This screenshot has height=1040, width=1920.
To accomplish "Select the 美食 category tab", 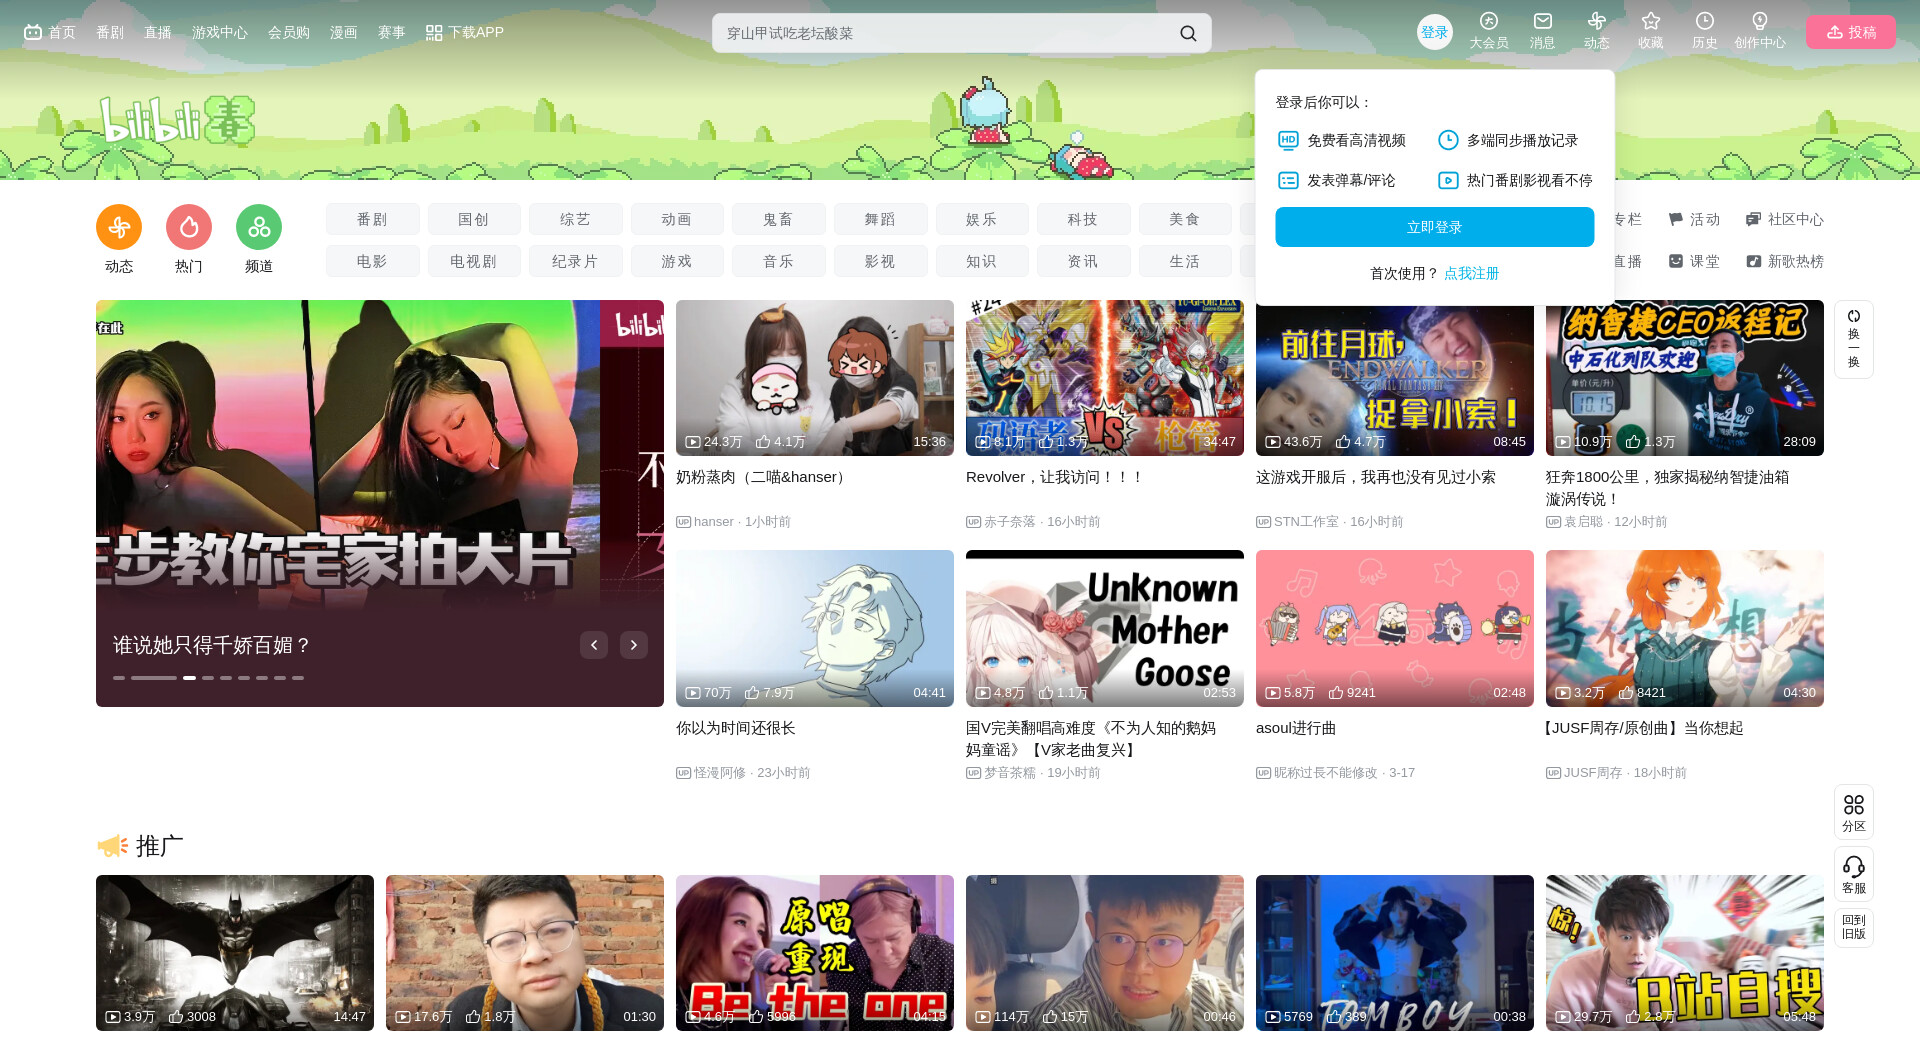I will [x=1185, y=219].
